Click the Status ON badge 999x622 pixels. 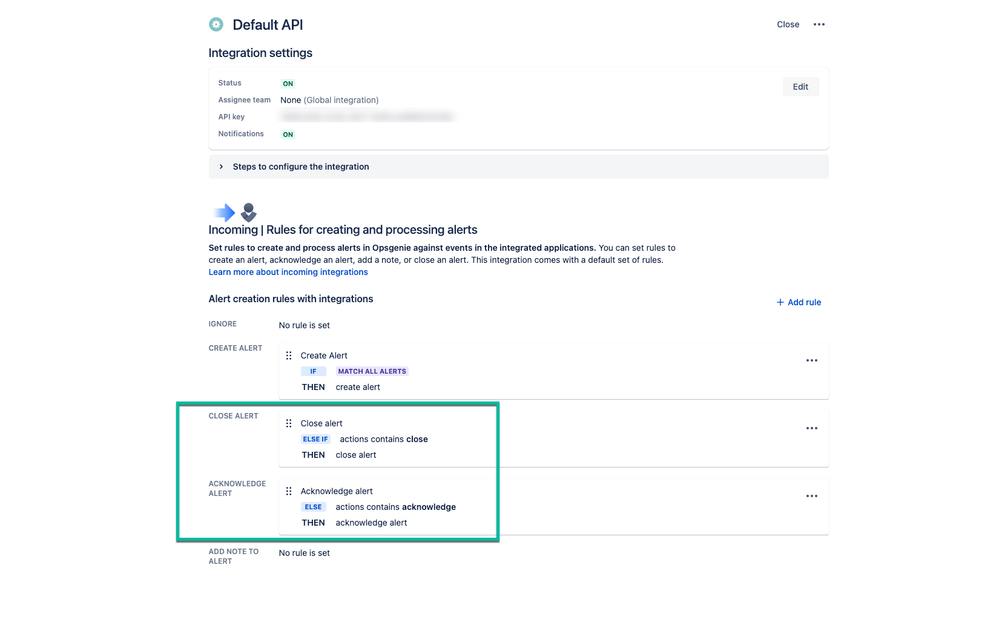pyautogui.click(x=288, y=83)
